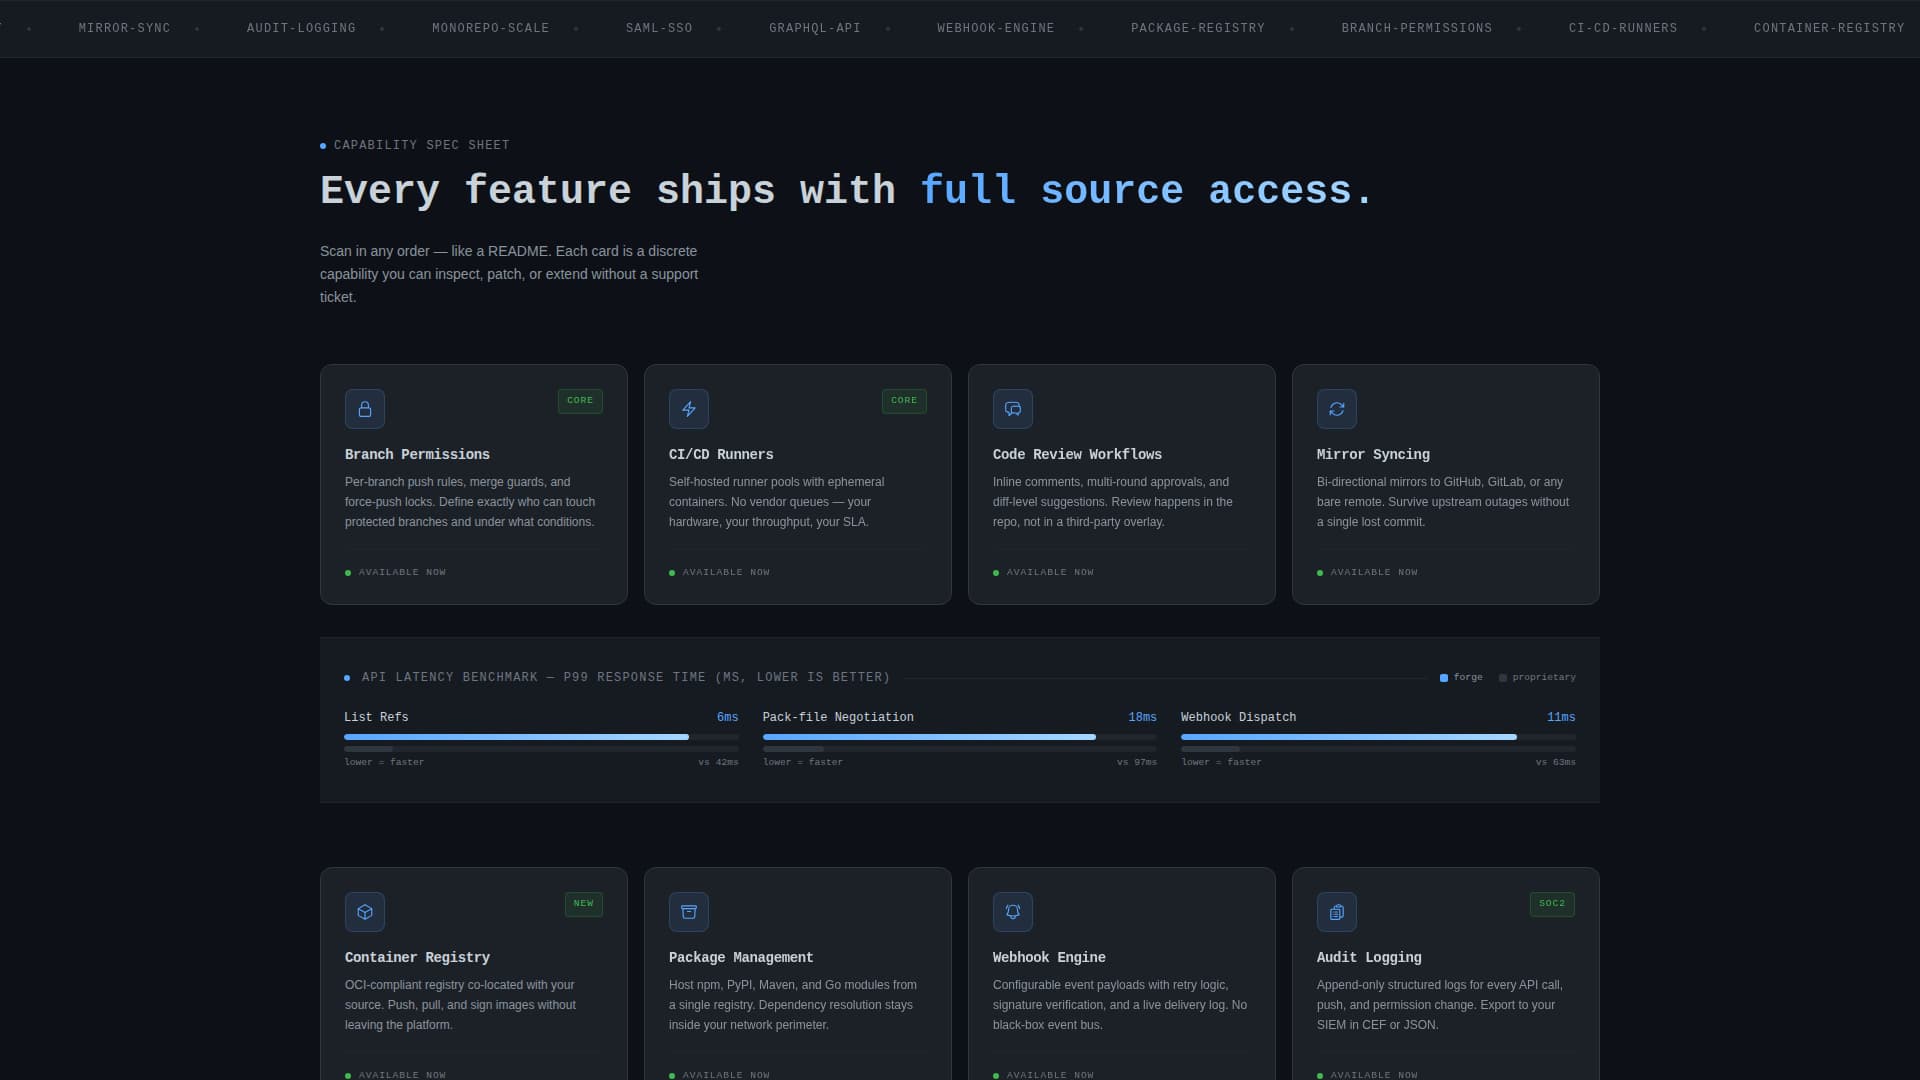The image size is (1920, 1080).
Task: Click the Audit Logging clipboard icon
Action: pyautogui.click(x=1337, y=912)
